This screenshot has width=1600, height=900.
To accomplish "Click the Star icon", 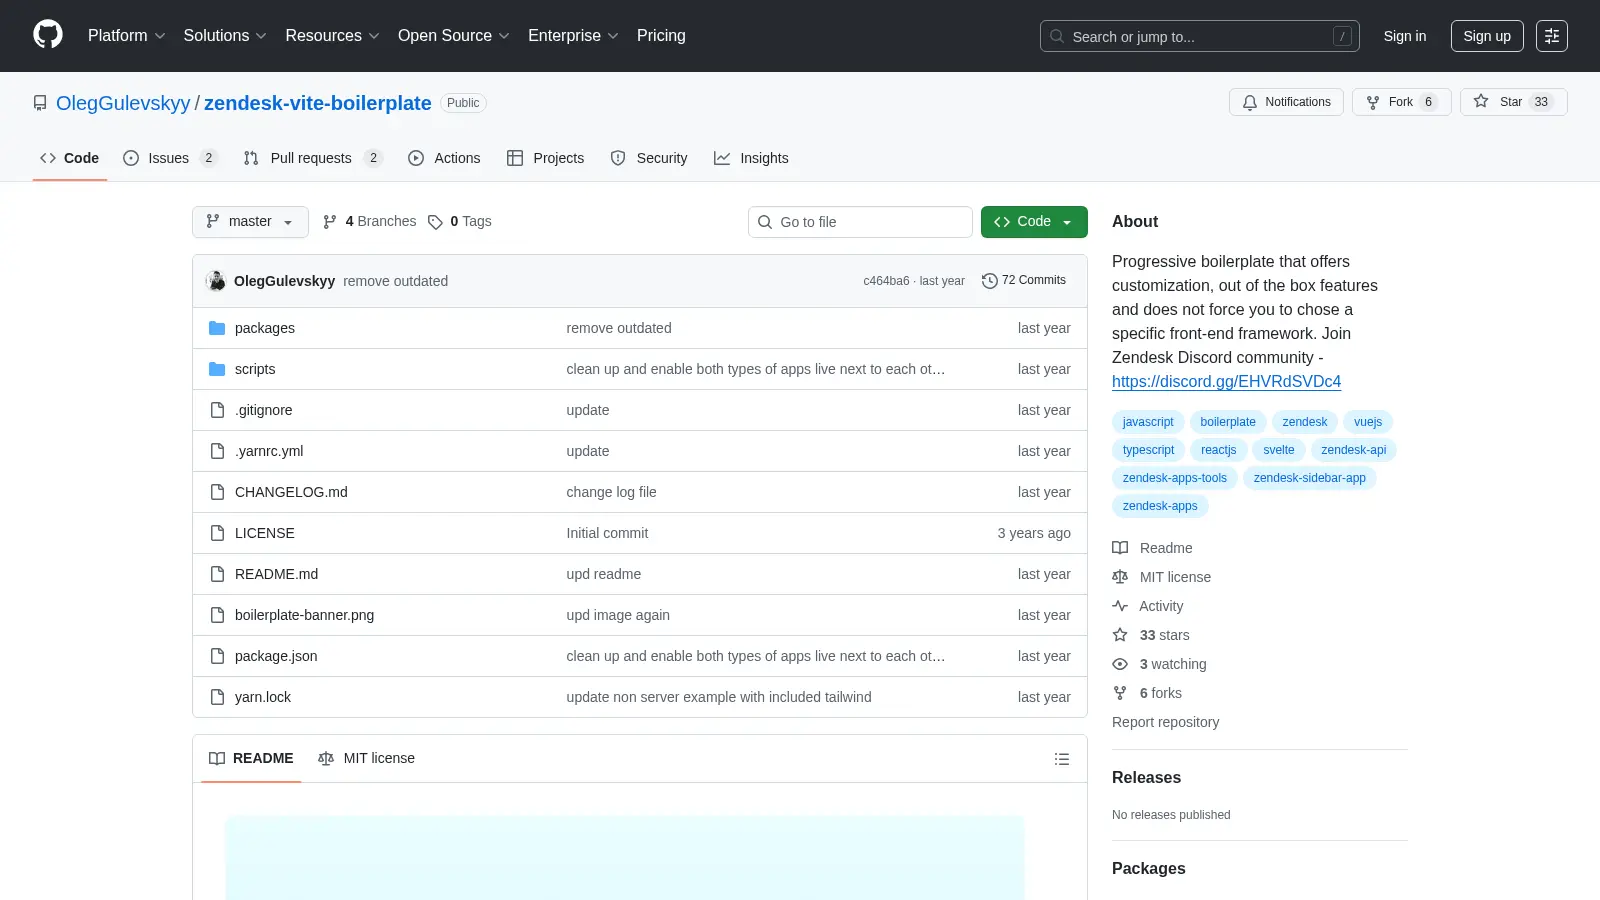I will click(1481, 102).
